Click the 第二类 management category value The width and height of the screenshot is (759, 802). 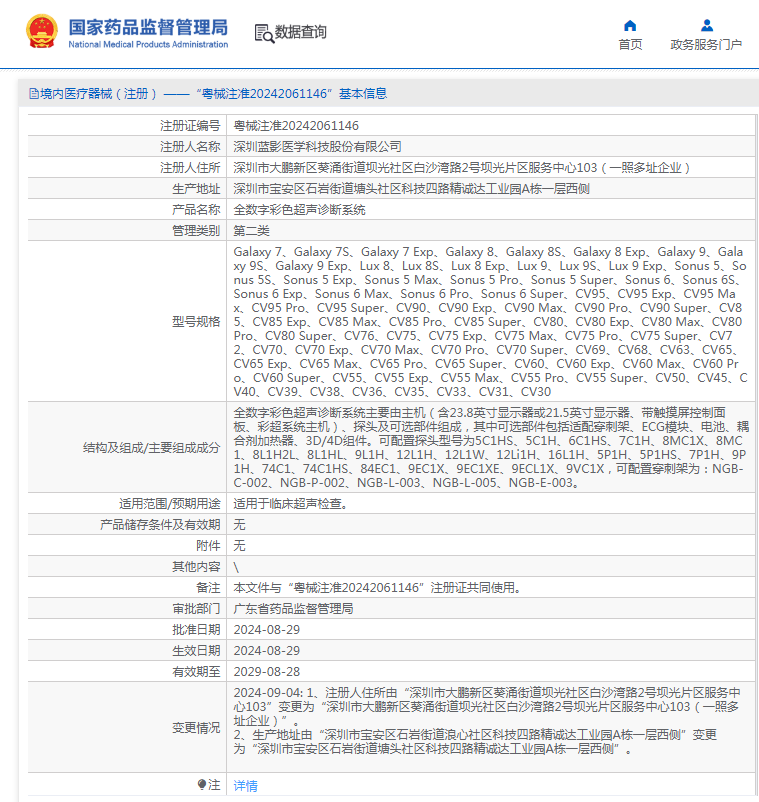tap(251, 231)
